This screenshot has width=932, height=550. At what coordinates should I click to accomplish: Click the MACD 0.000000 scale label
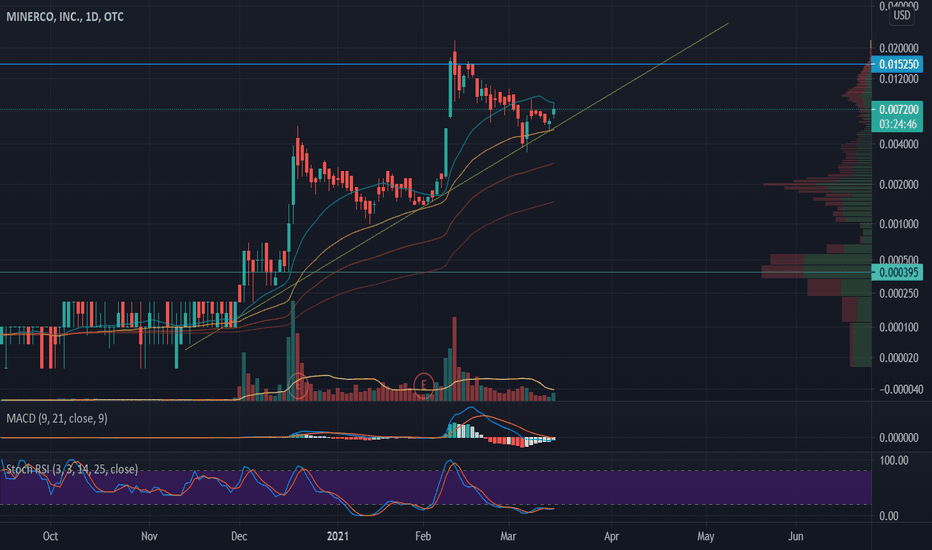tap(899, 438)
